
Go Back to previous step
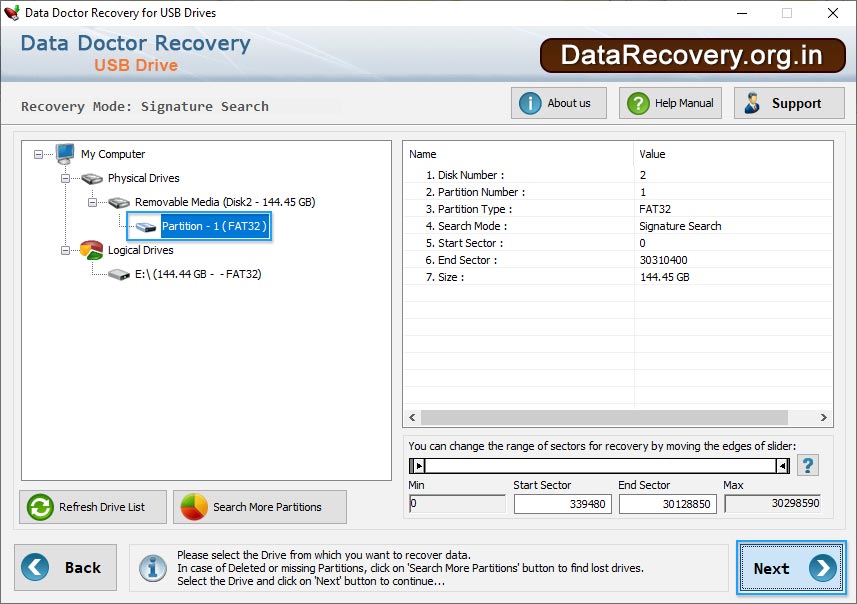tap(66, 567)
